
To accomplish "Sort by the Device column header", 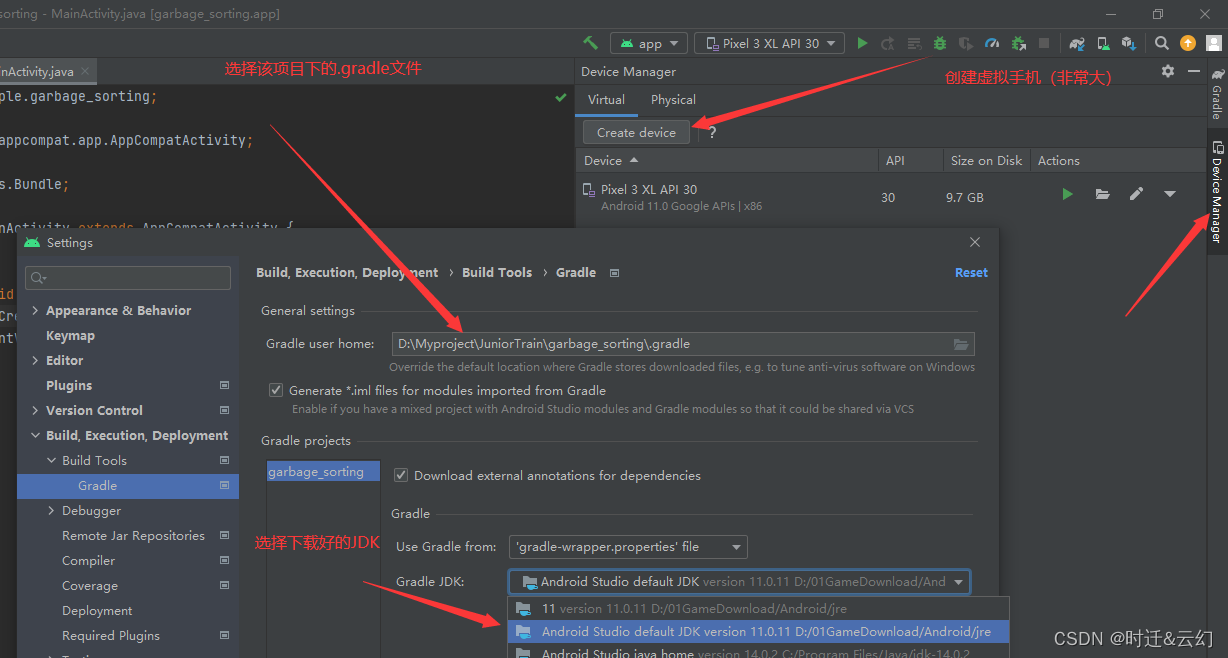I will click(727, 160).
